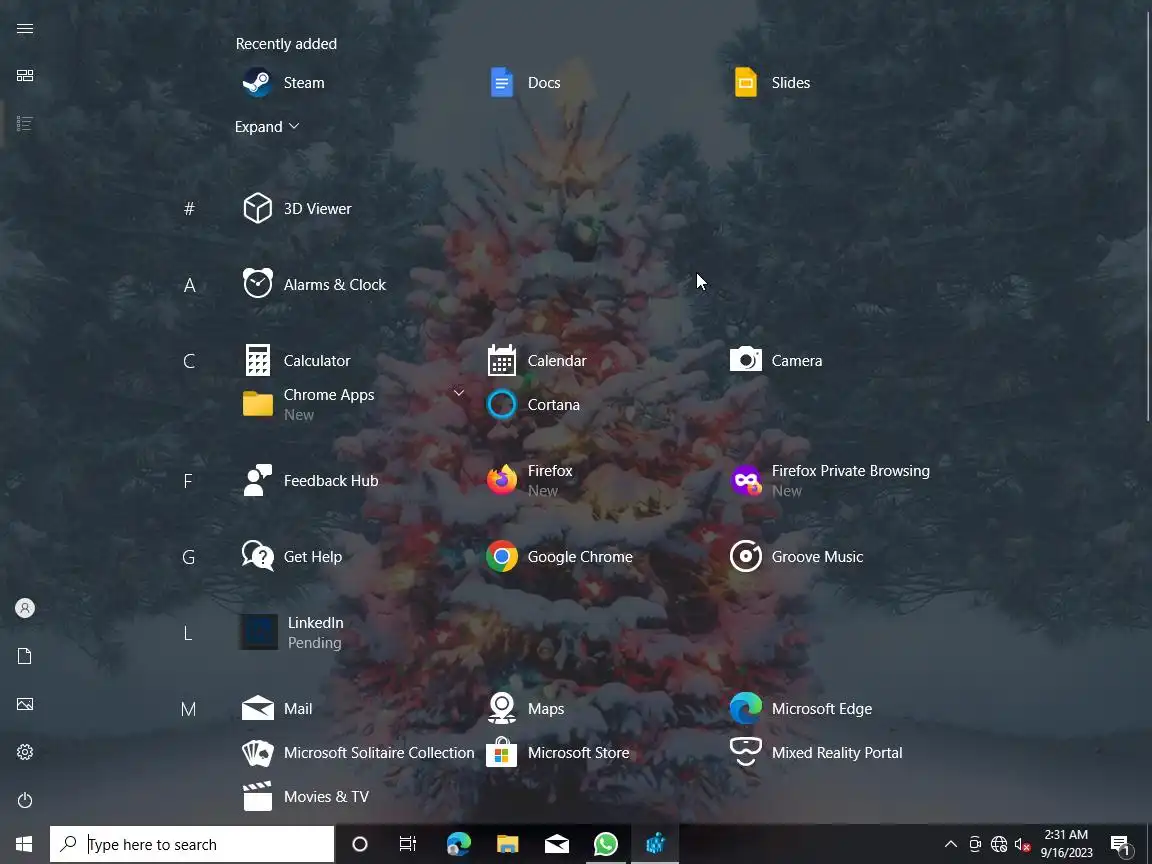The image size is (1152, 864).
Task: Open Groove Music
Action: point(796,557)
